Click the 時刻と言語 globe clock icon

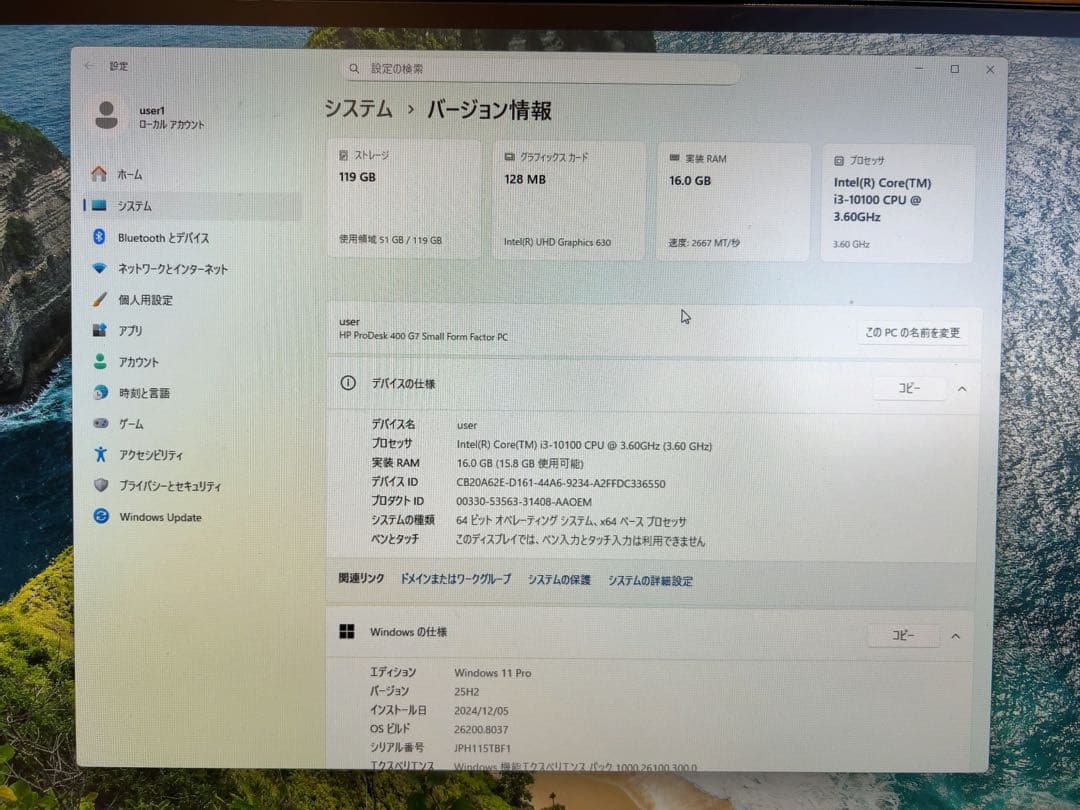click(x=101, y=392)
